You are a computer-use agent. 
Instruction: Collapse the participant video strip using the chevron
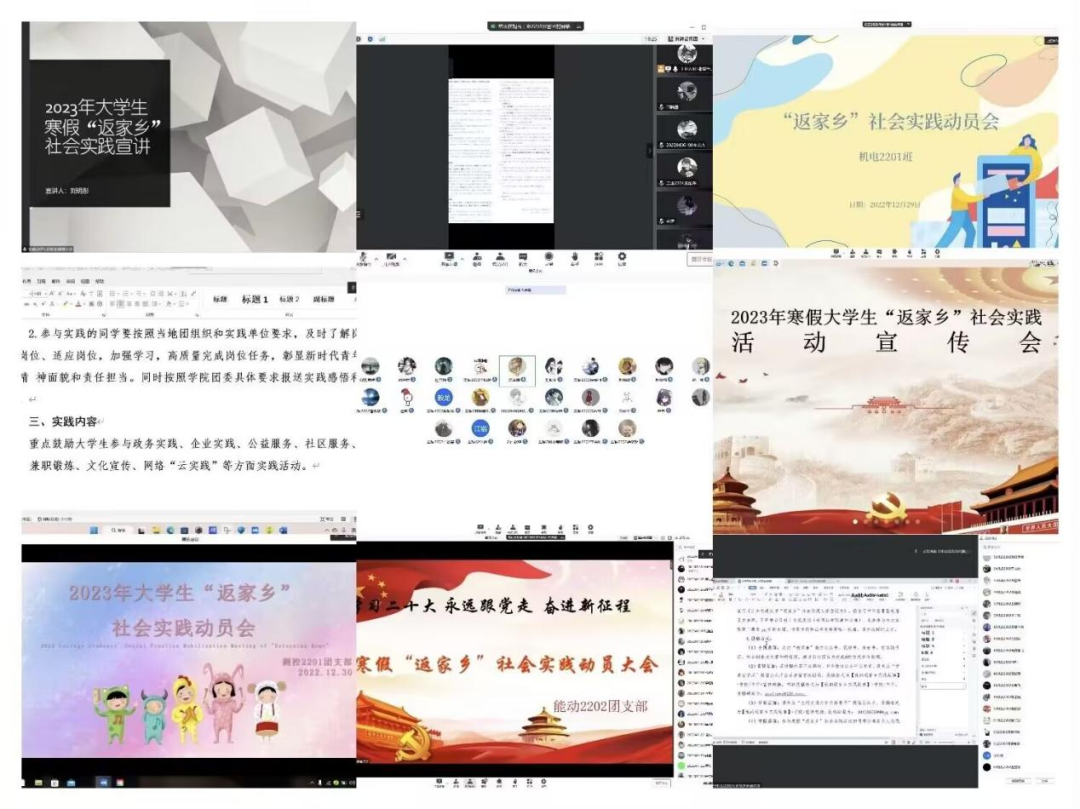click(651, 150)
